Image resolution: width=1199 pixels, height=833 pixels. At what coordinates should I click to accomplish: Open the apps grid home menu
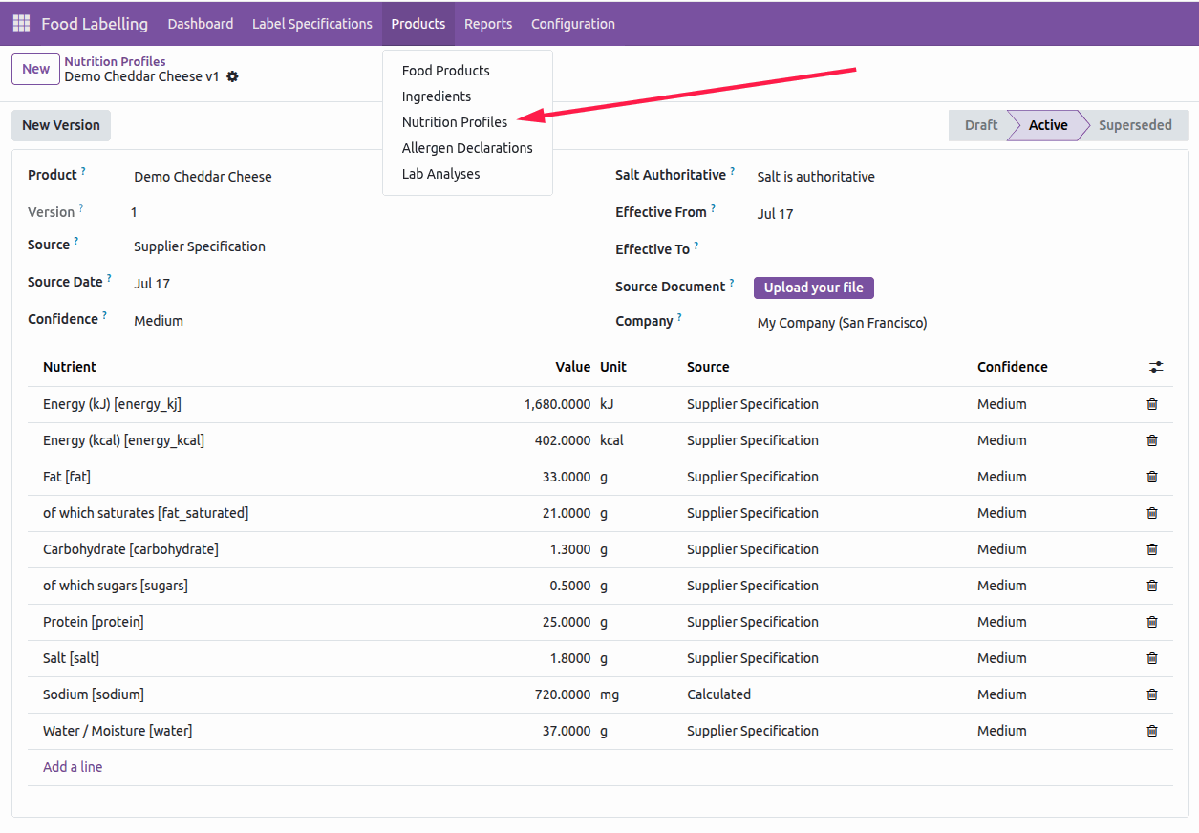pyautogui.click(x=21, y=24)
